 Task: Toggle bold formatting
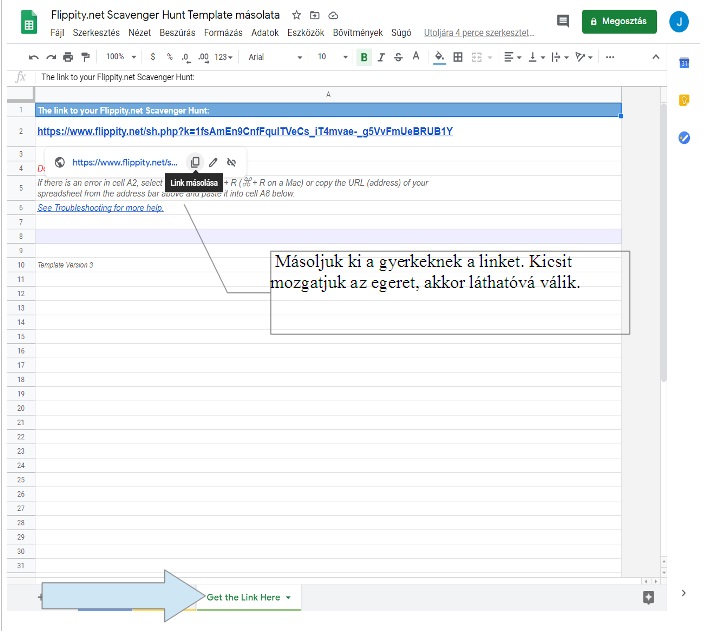[x=364, y=57]
